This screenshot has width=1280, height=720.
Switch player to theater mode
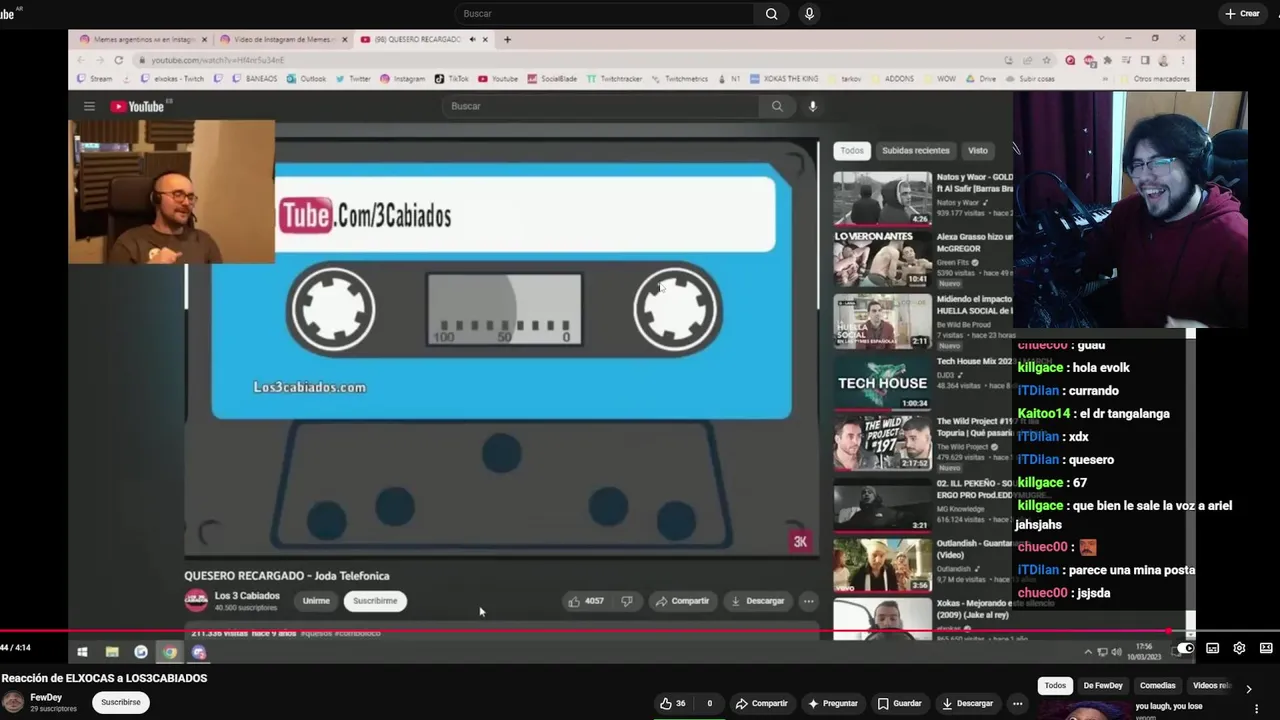click(1266, 648)
